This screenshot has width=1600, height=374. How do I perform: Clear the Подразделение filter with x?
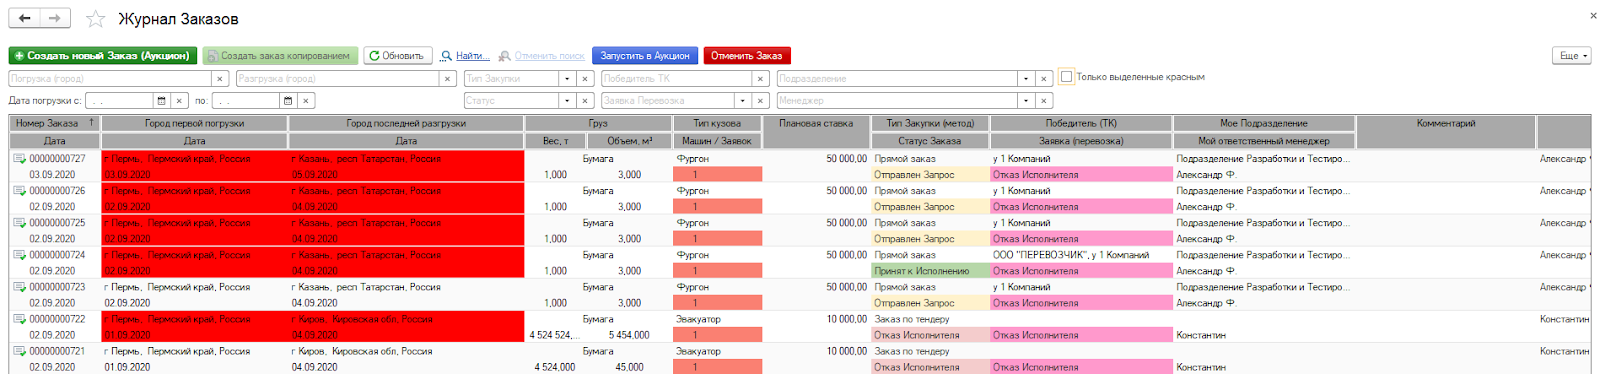(x=1044, y=79)
